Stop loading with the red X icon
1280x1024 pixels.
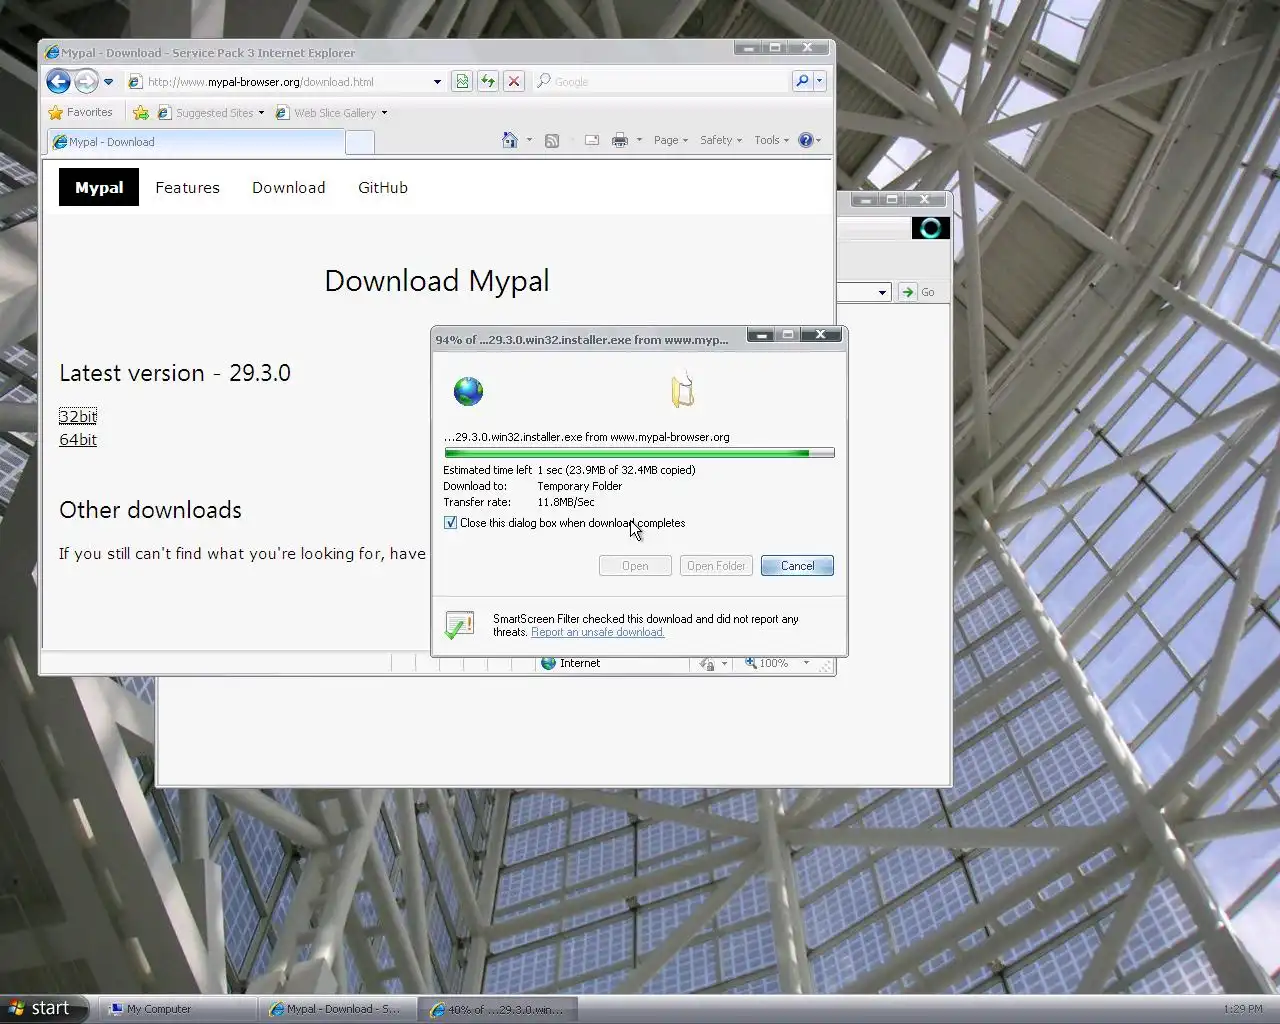click(x=514, y=82)
